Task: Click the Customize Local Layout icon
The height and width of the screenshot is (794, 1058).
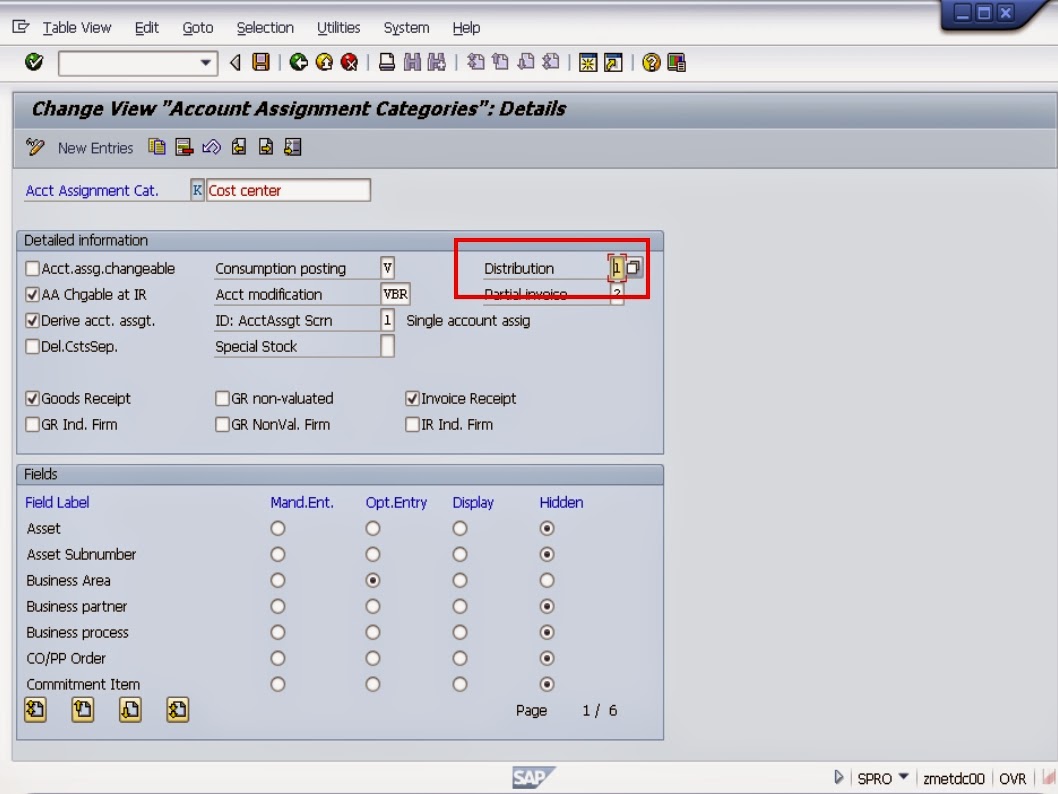Action: 676,63
